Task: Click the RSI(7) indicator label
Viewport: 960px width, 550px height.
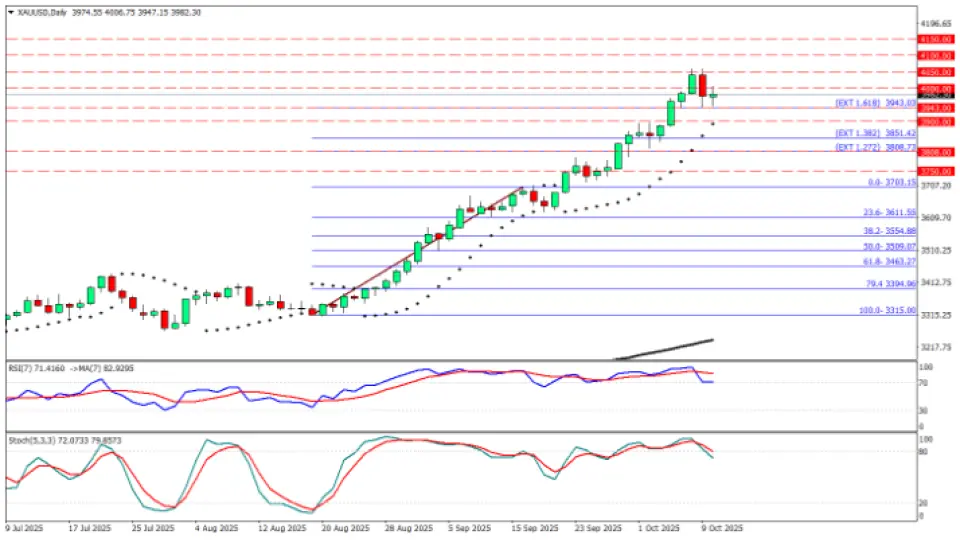Action: coord(22,369)
